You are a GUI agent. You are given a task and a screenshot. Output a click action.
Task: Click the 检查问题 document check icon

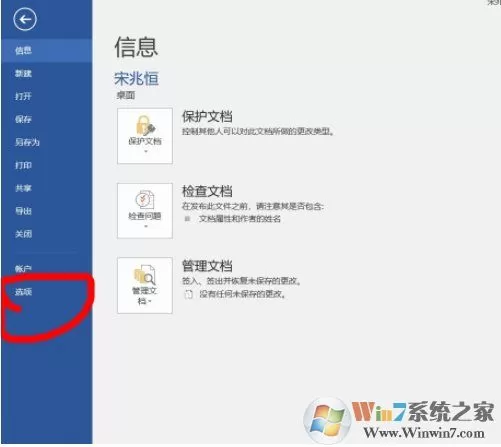tap(145, 200)
